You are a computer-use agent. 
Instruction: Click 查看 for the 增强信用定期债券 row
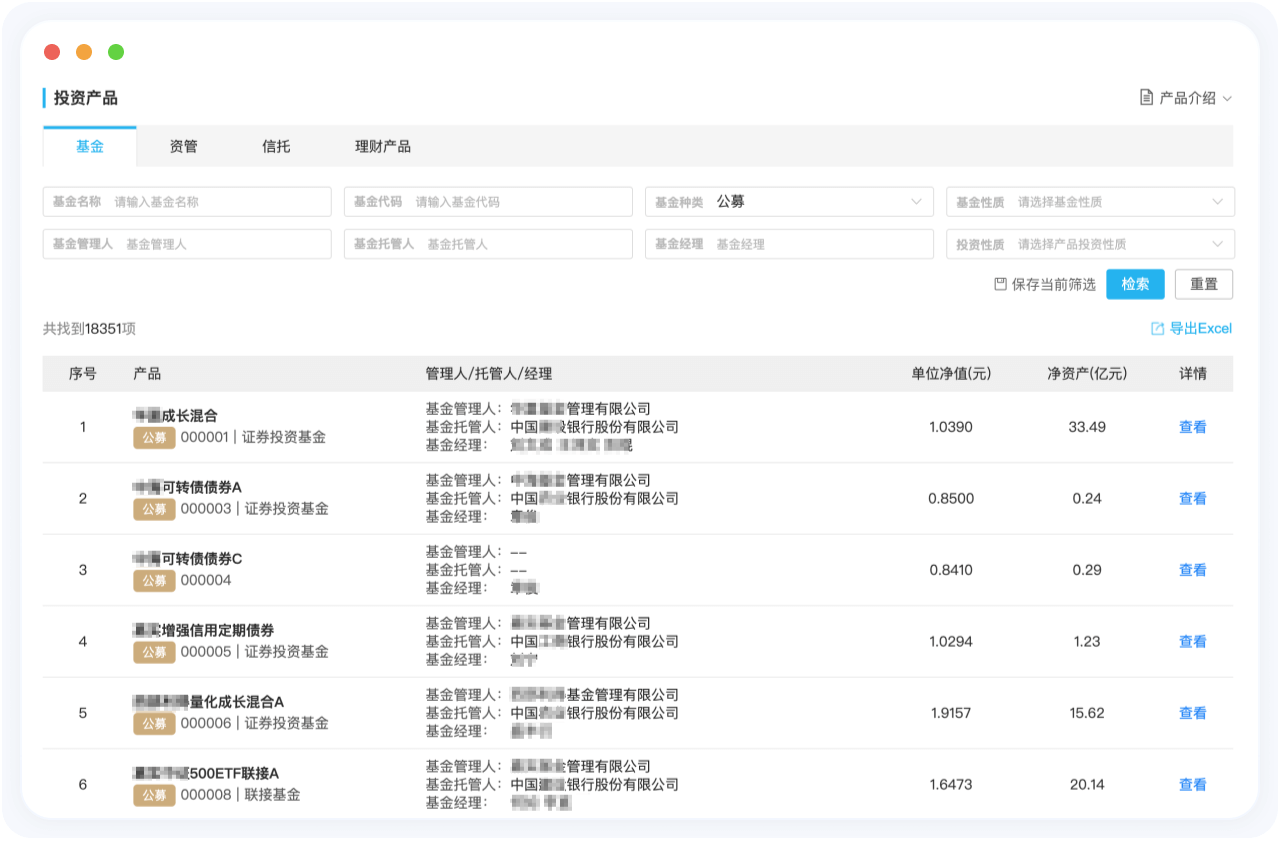pyautogui.click(x=1193, y=641)
